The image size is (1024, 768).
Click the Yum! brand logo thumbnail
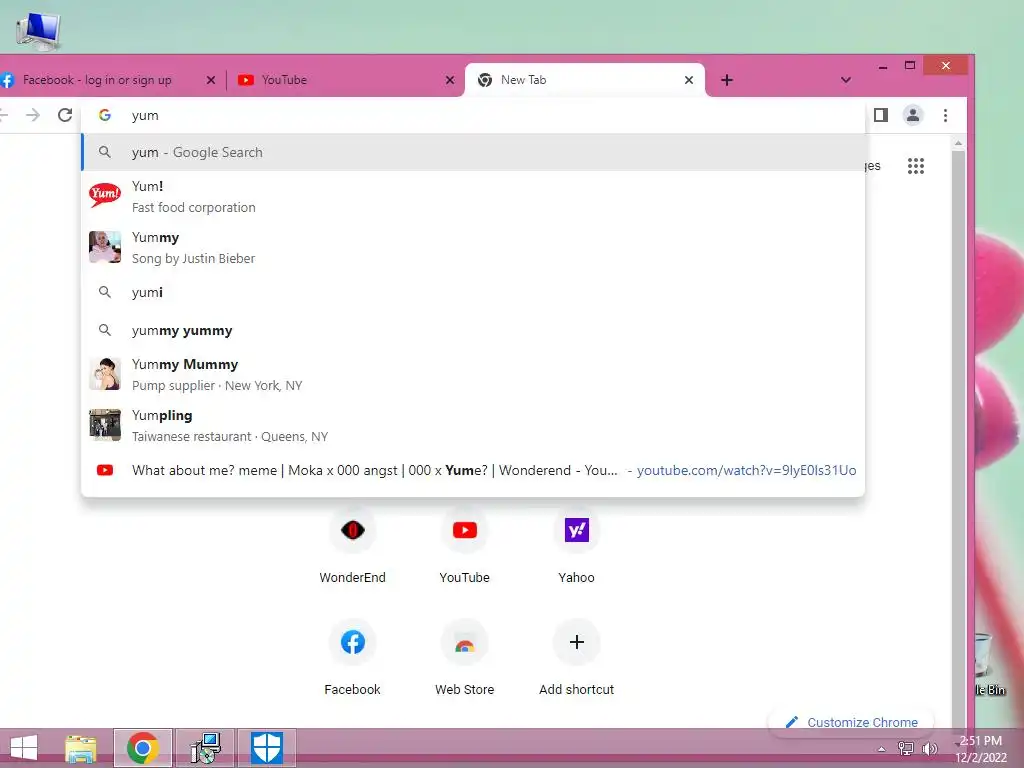point(104,195)
